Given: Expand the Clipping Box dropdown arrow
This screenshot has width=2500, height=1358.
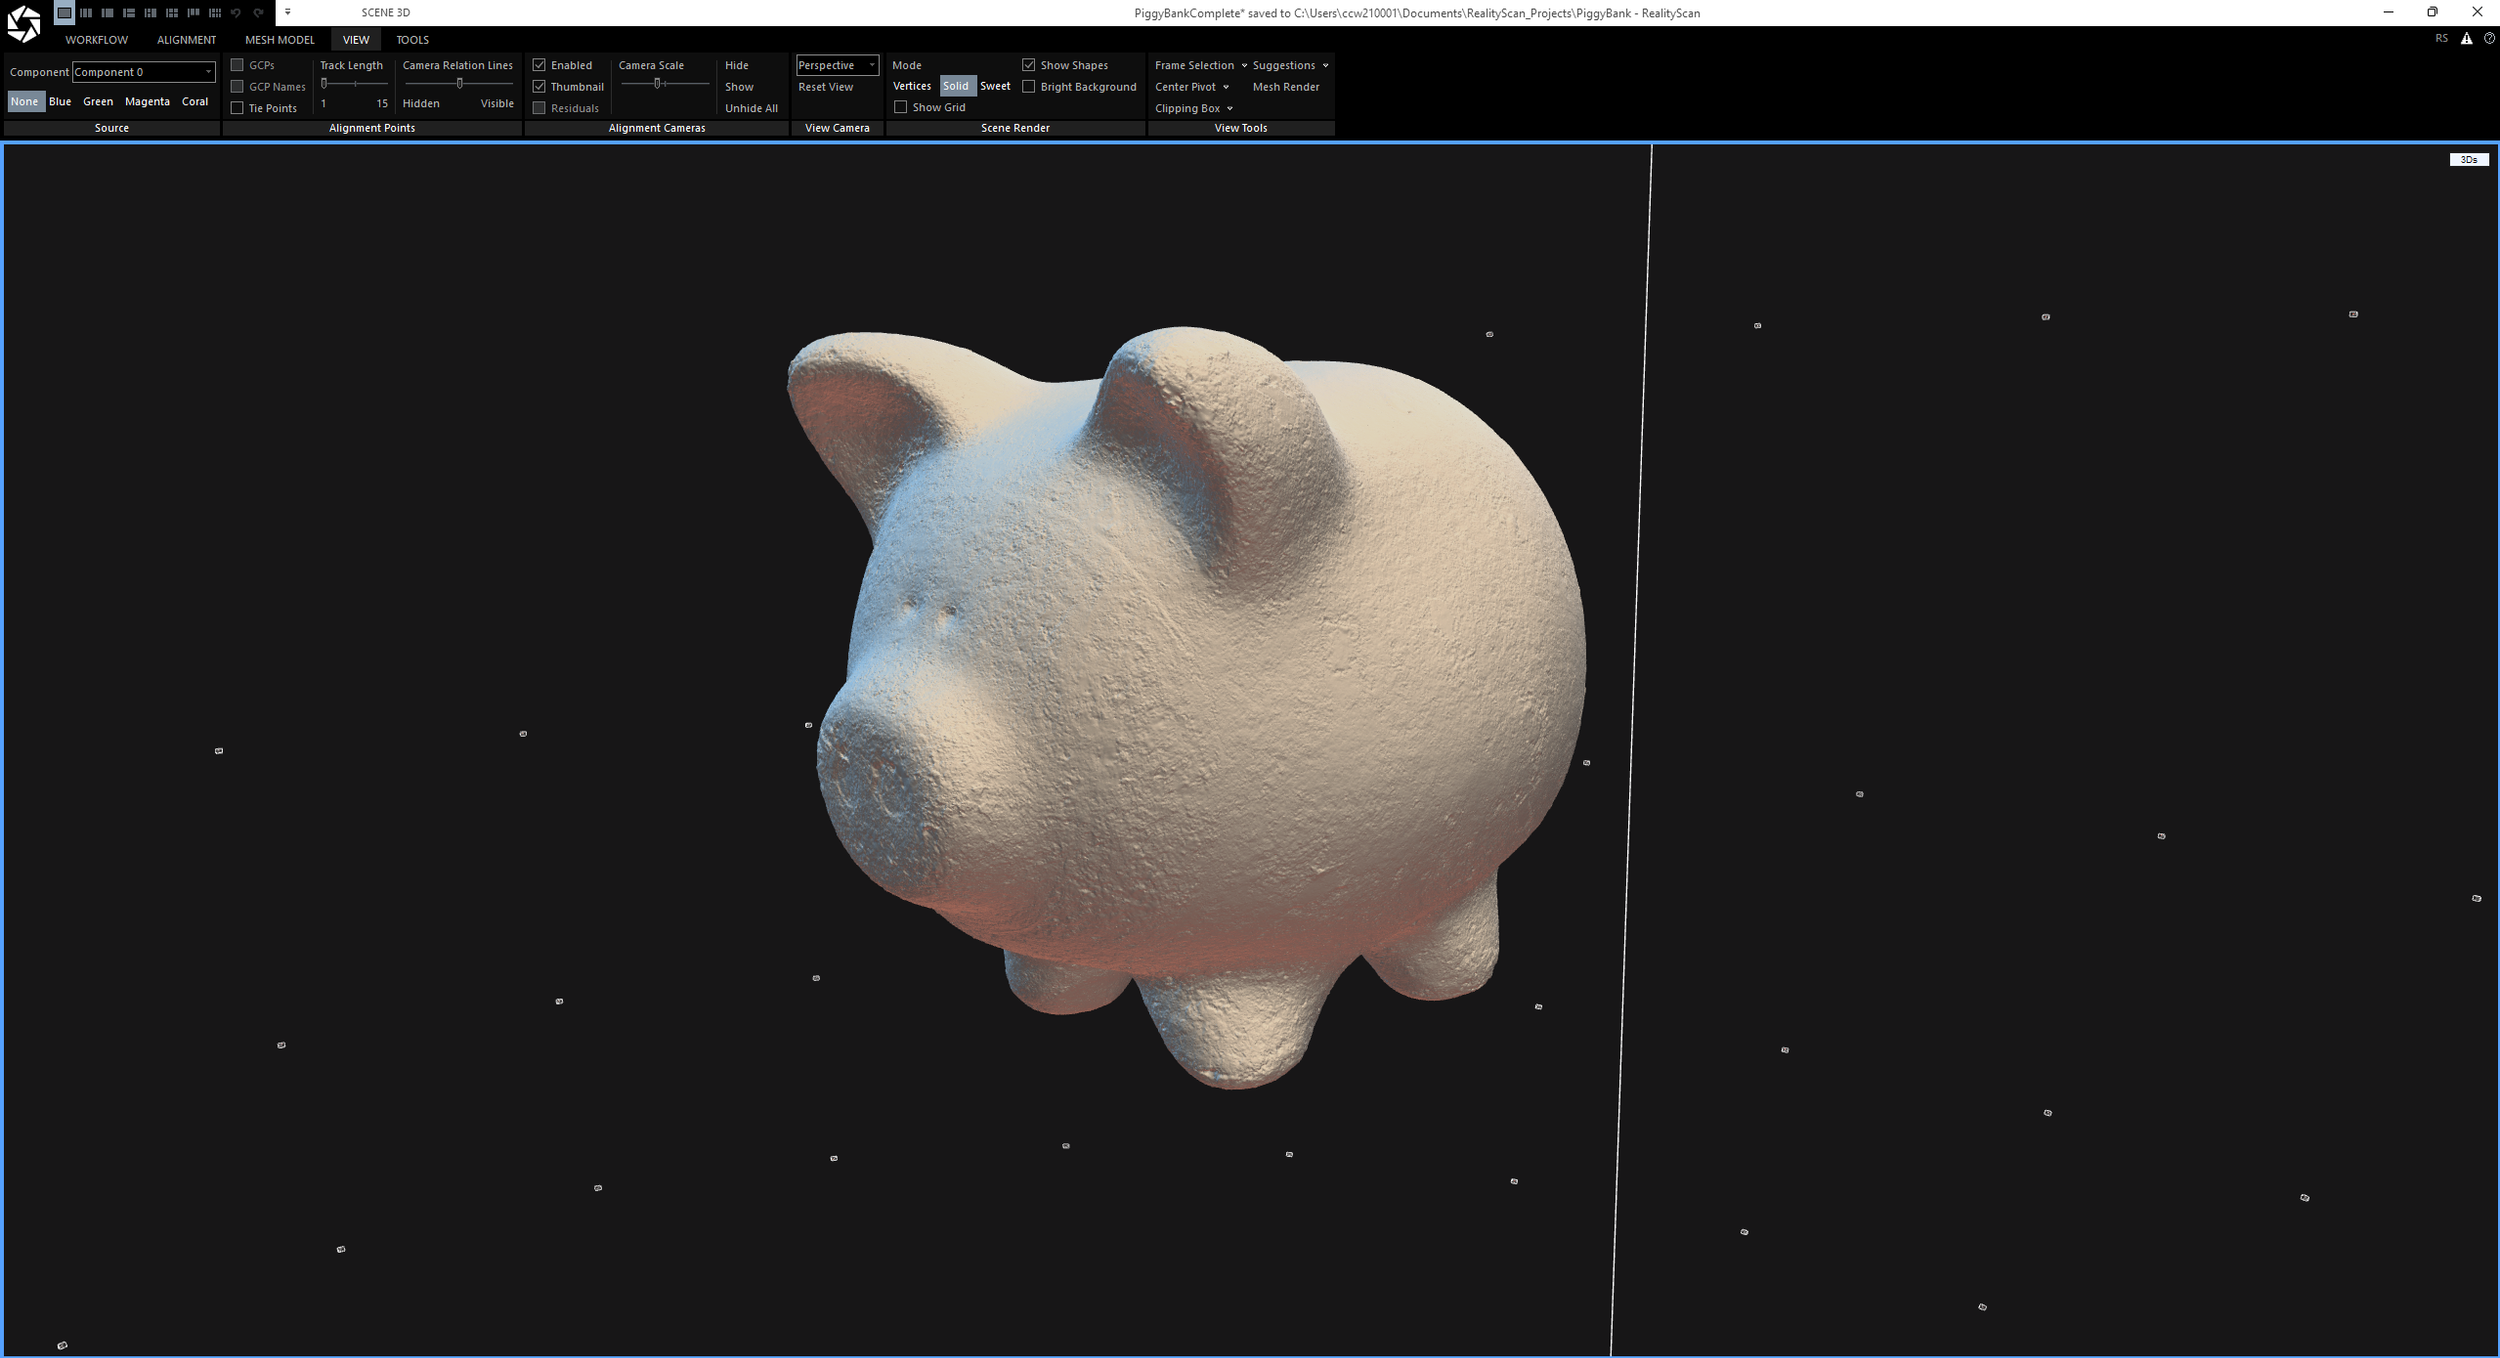Looking at the screenshot, I should tap(1229, 108).
